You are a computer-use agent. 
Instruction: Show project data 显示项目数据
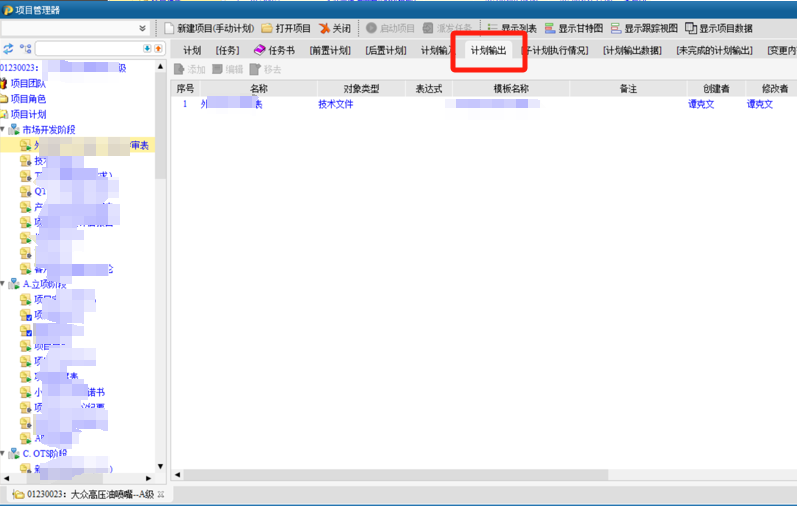point(719,28)
